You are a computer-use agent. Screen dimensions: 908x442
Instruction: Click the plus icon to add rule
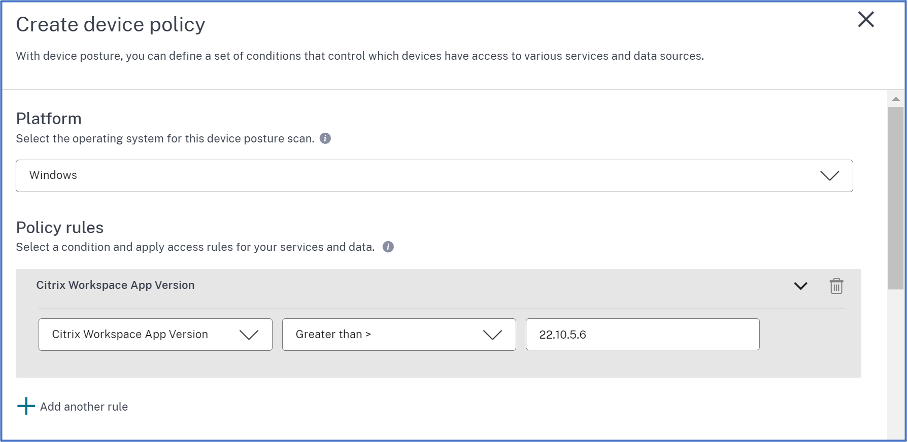point(26,407)
